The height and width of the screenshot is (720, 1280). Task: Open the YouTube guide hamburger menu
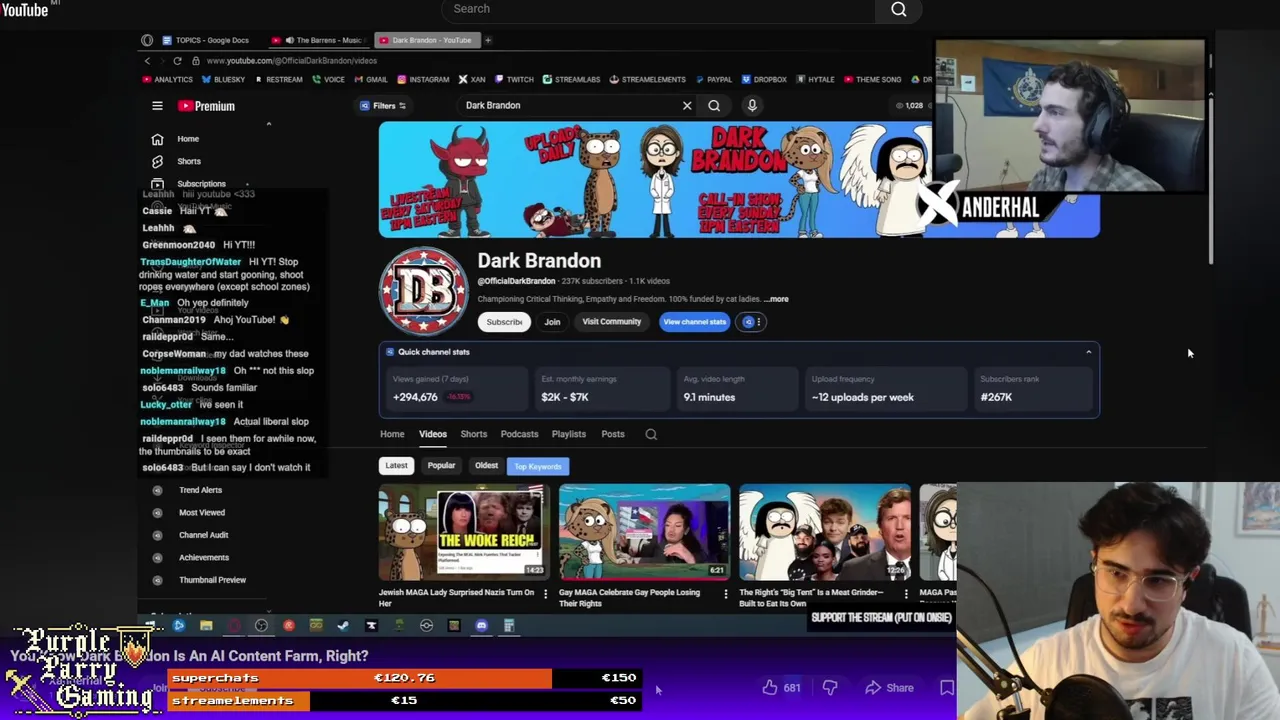coord(157,106)
